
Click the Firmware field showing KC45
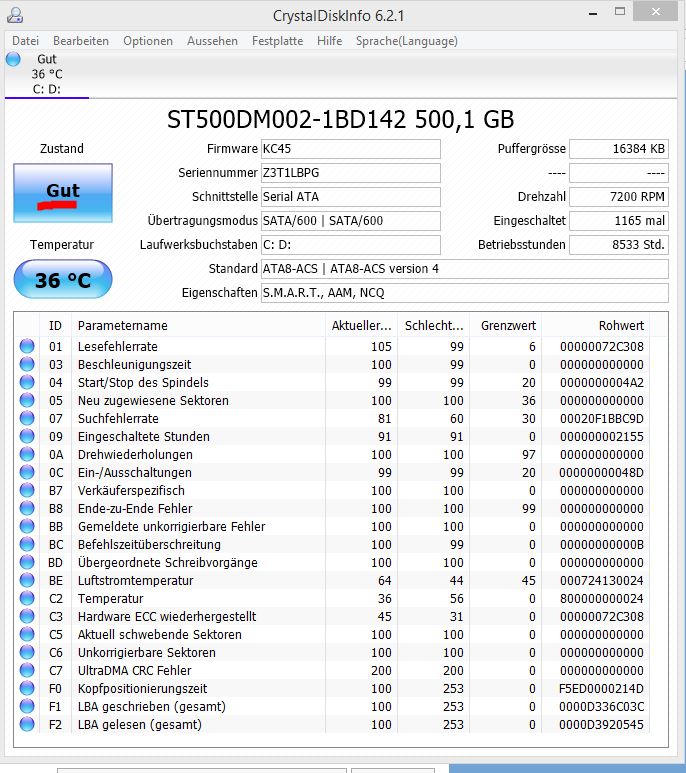350,149
